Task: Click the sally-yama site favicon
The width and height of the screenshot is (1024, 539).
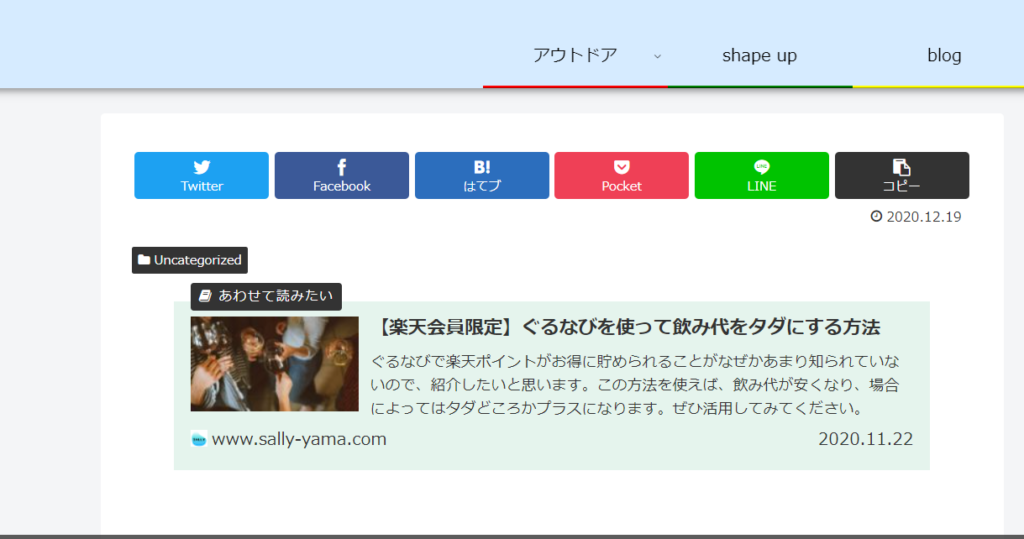Action: pyautogui.click(x=199, y=439)
